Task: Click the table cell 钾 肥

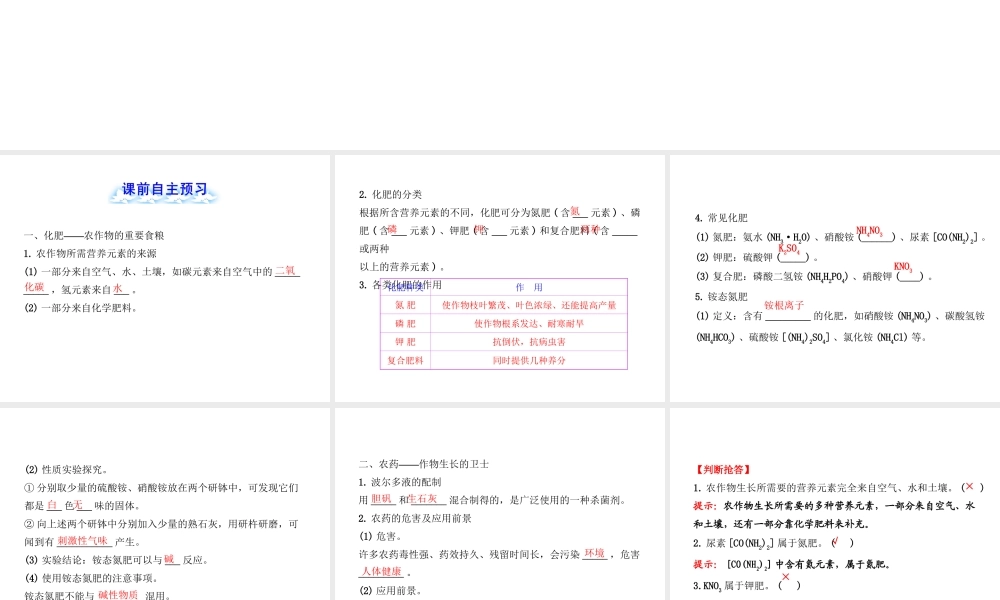Action: 406,342
